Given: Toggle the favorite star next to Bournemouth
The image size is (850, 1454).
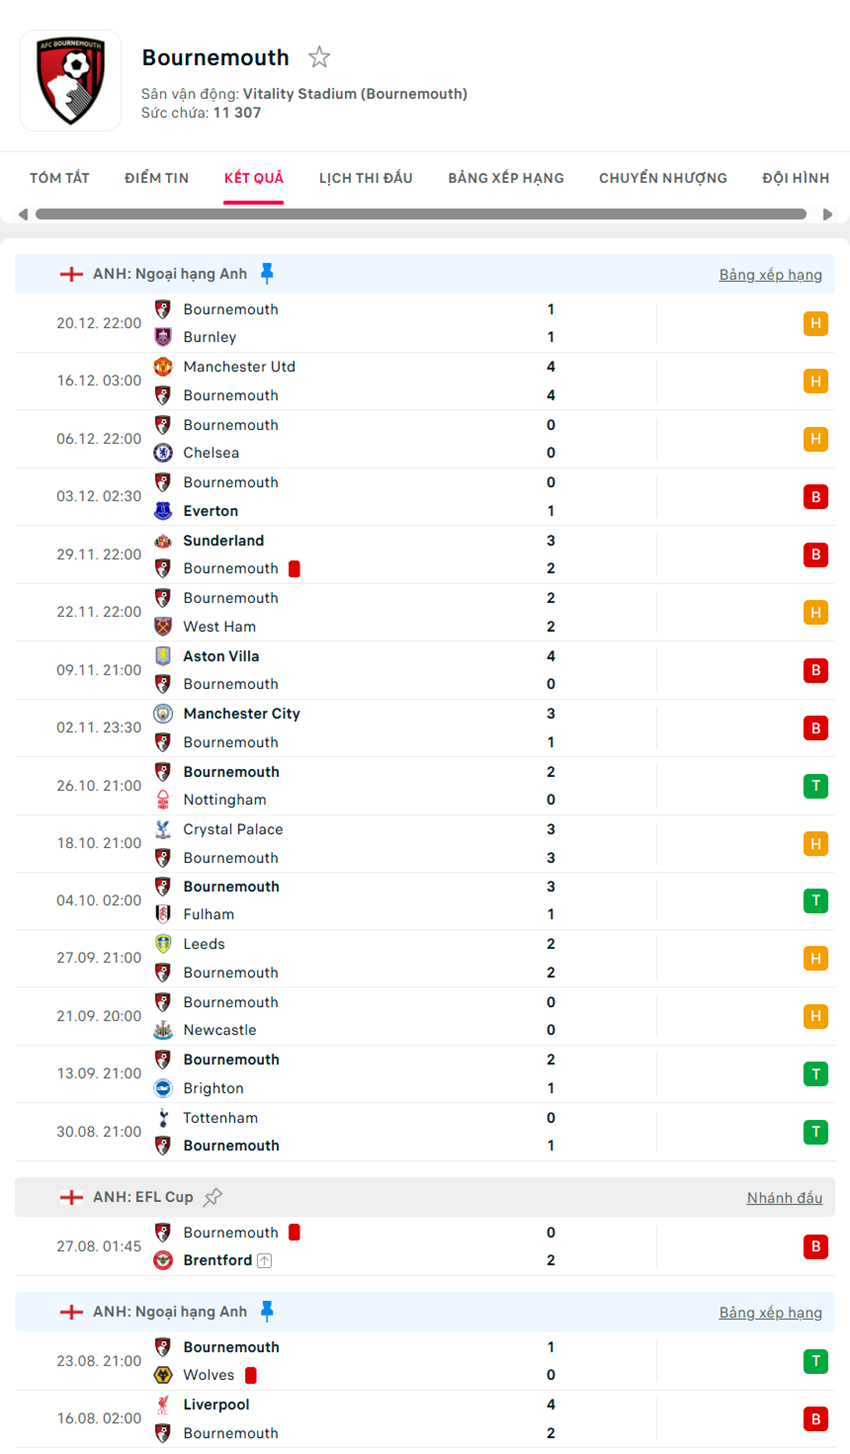Looking at the screenshot, I should point(319,57).
